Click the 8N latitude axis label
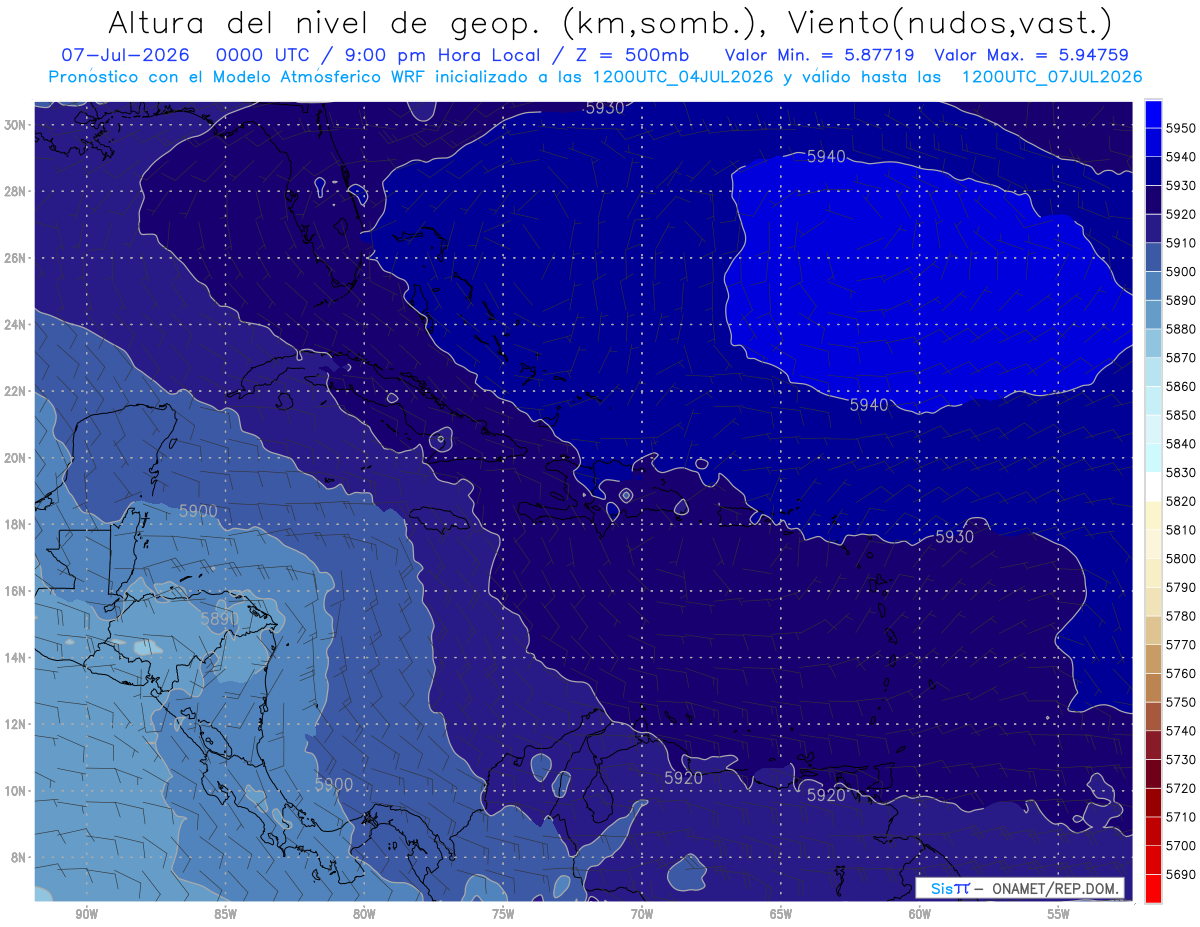The image size is (1200, 927). point(18,857)
